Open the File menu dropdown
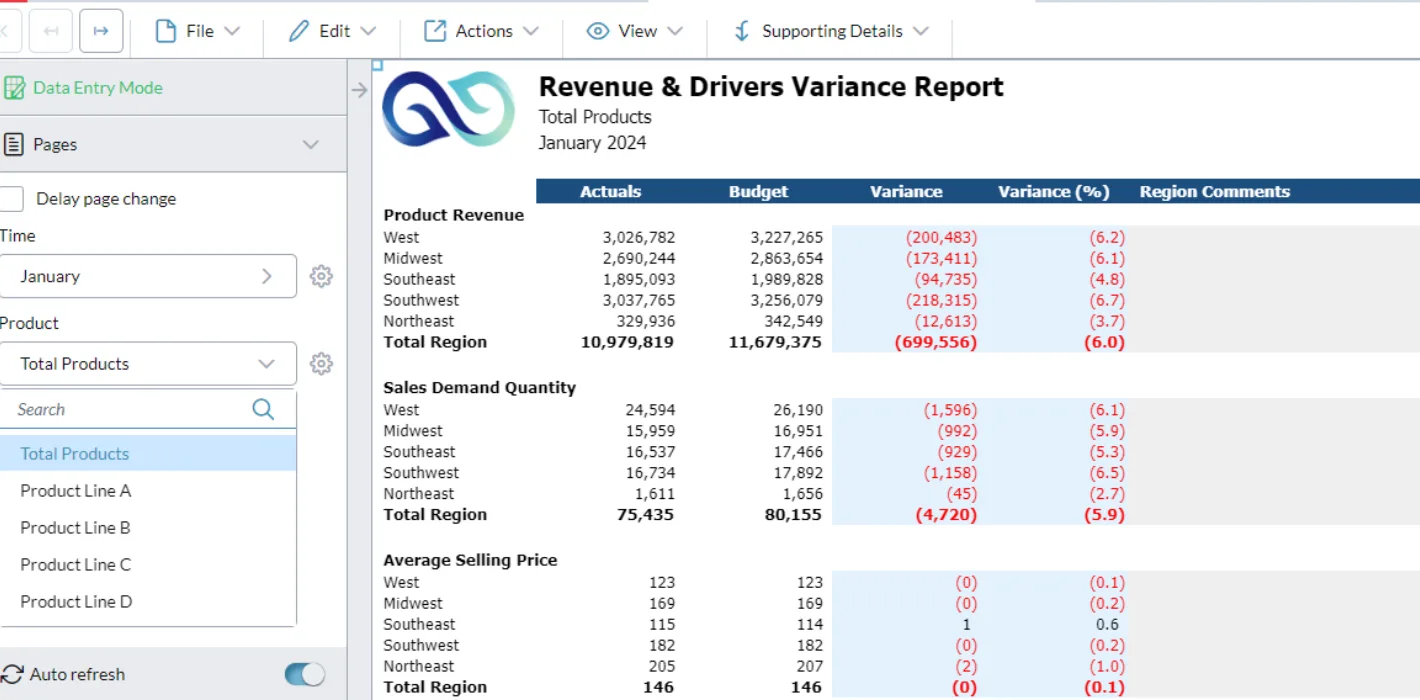 click(198, 31)
